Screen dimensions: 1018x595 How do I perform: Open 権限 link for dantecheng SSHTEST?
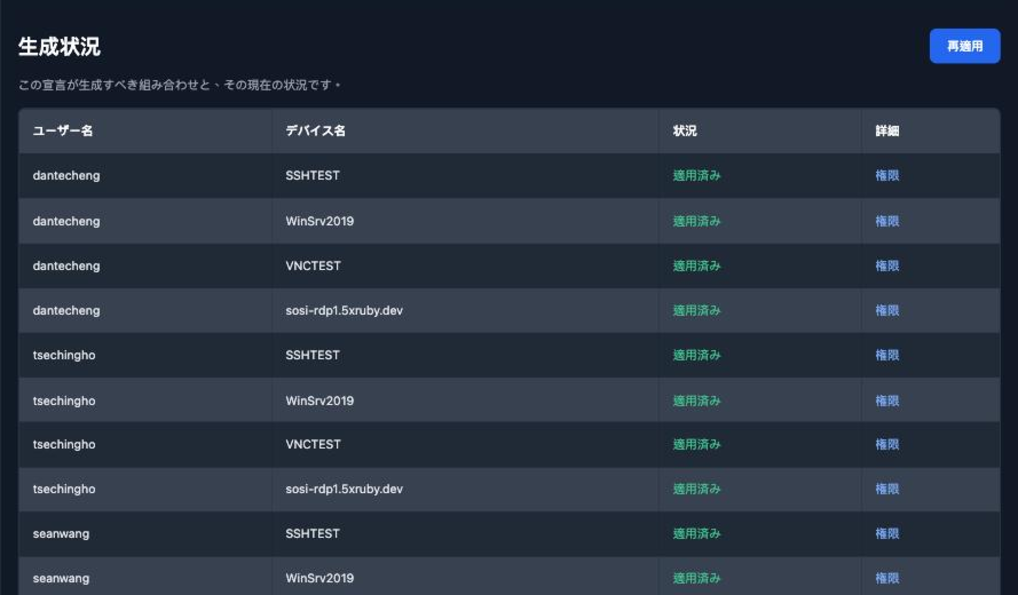(x=887, y=175)
